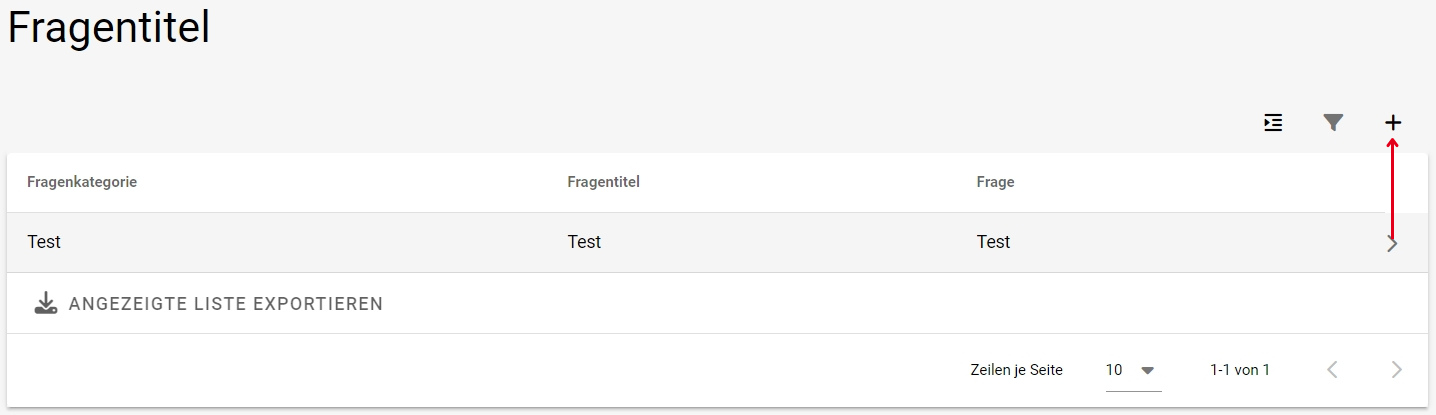Image resolution: width=1436 pixels, height=415 pixels.
Task: Select the Test cell under Fragentitel column
Action: pos(584,242)
